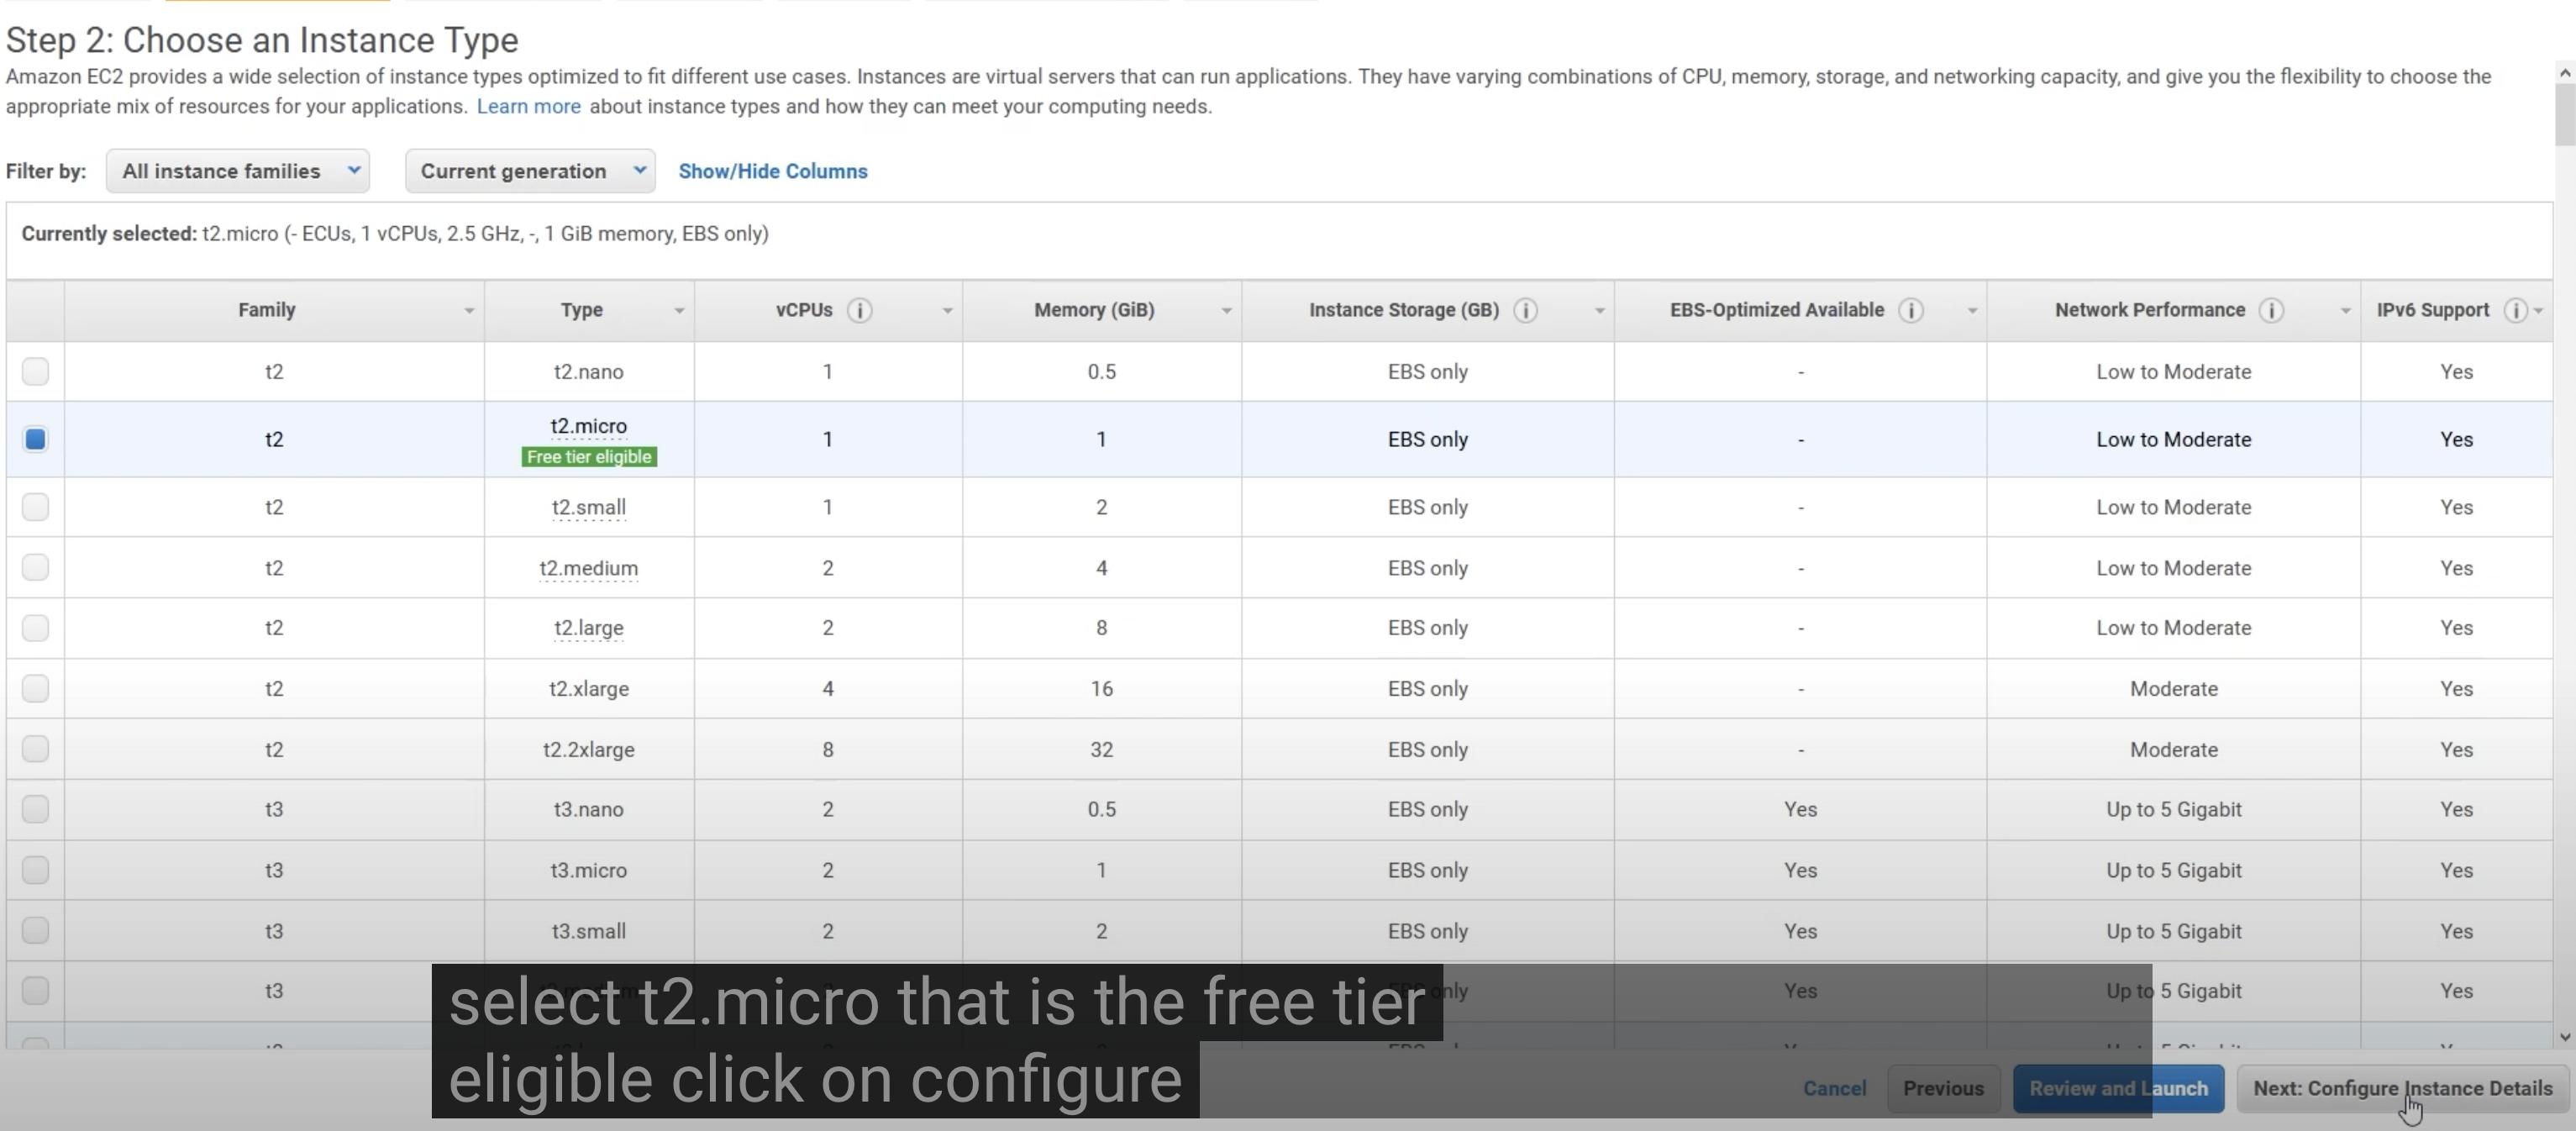The height and width of the screenshot is (1131, 2576).
Task: Open Memory (GiB) column sort arrow
Action: pos(1226,311)
